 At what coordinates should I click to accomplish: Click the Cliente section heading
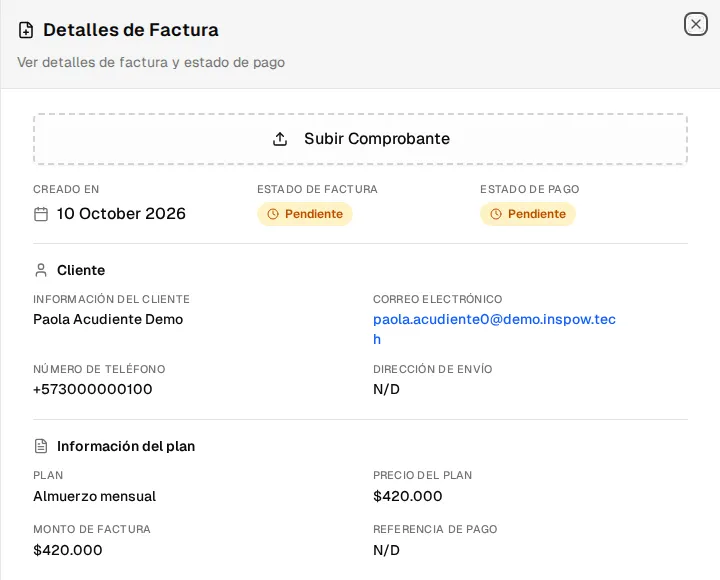pos(81,270)
